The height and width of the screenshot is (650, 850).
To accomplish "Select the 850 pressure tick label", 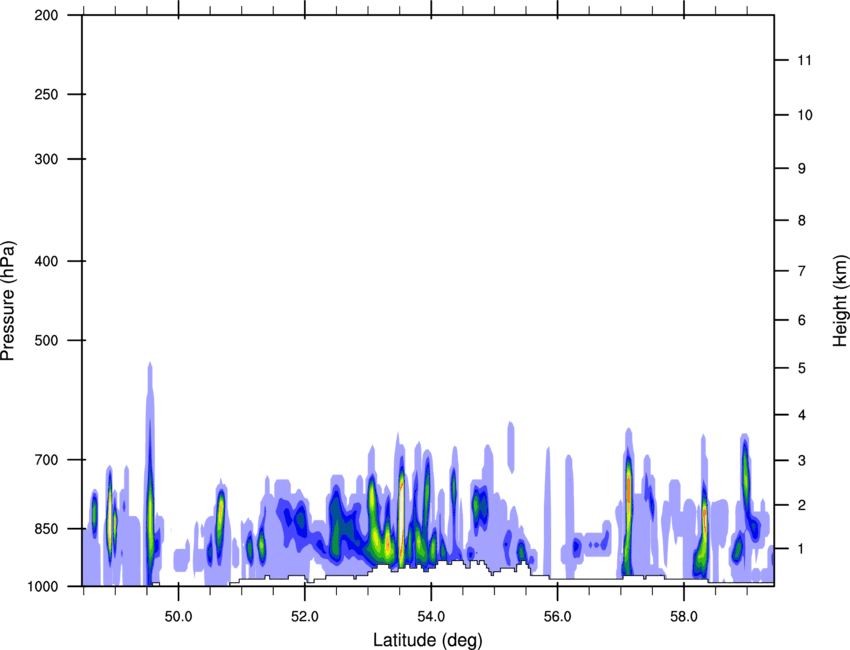I will 46,529.
